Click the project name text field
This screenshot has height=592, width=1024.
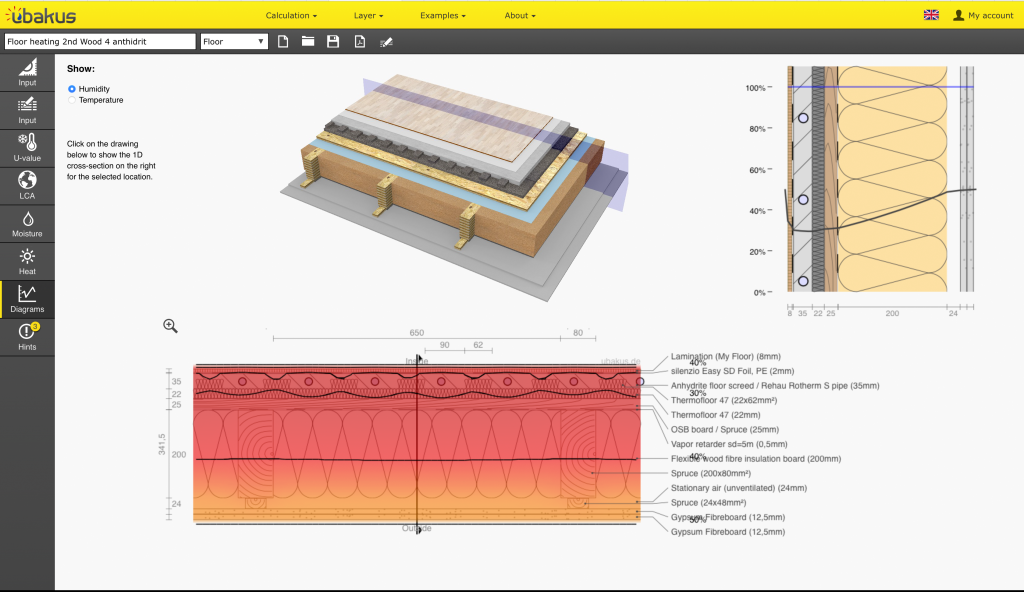pos(99,42)
